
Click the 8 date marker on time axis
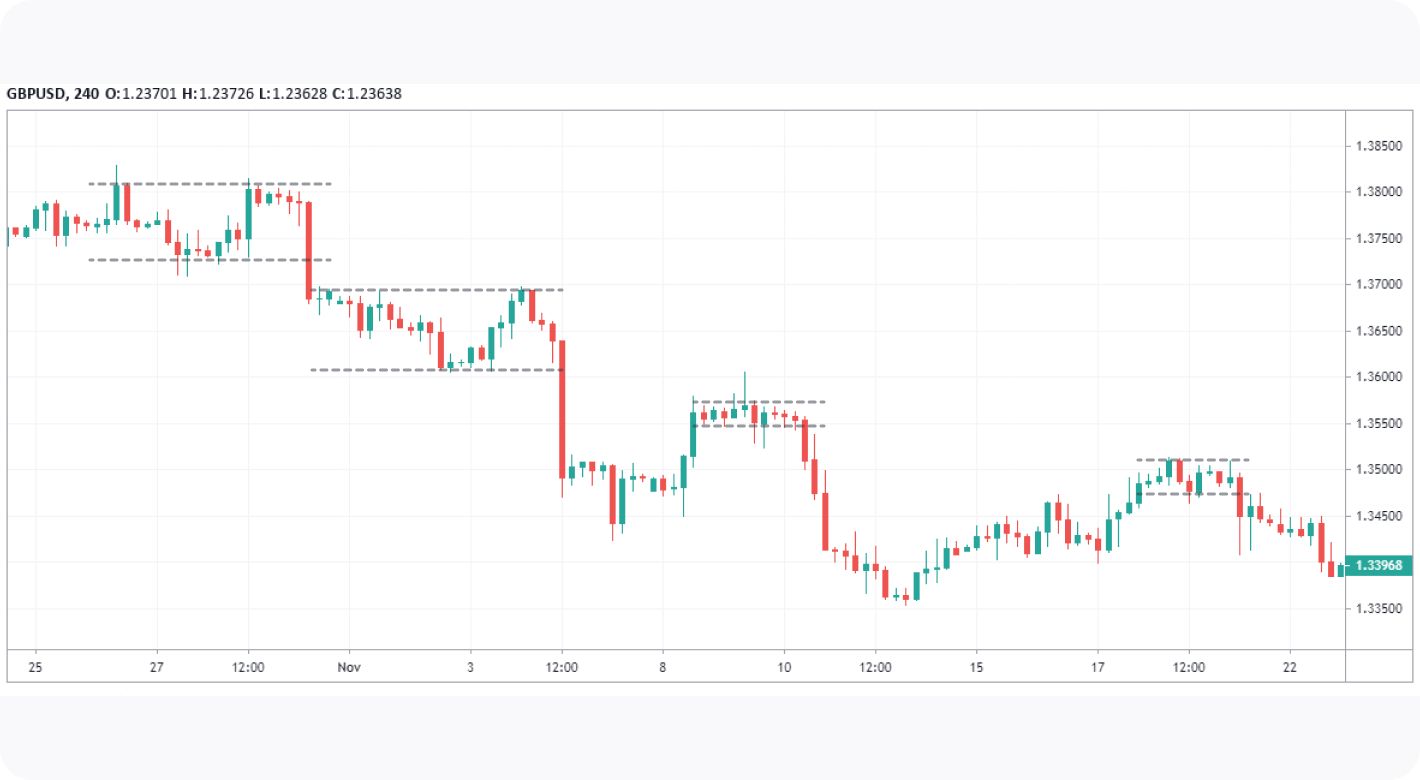[662, 667]
